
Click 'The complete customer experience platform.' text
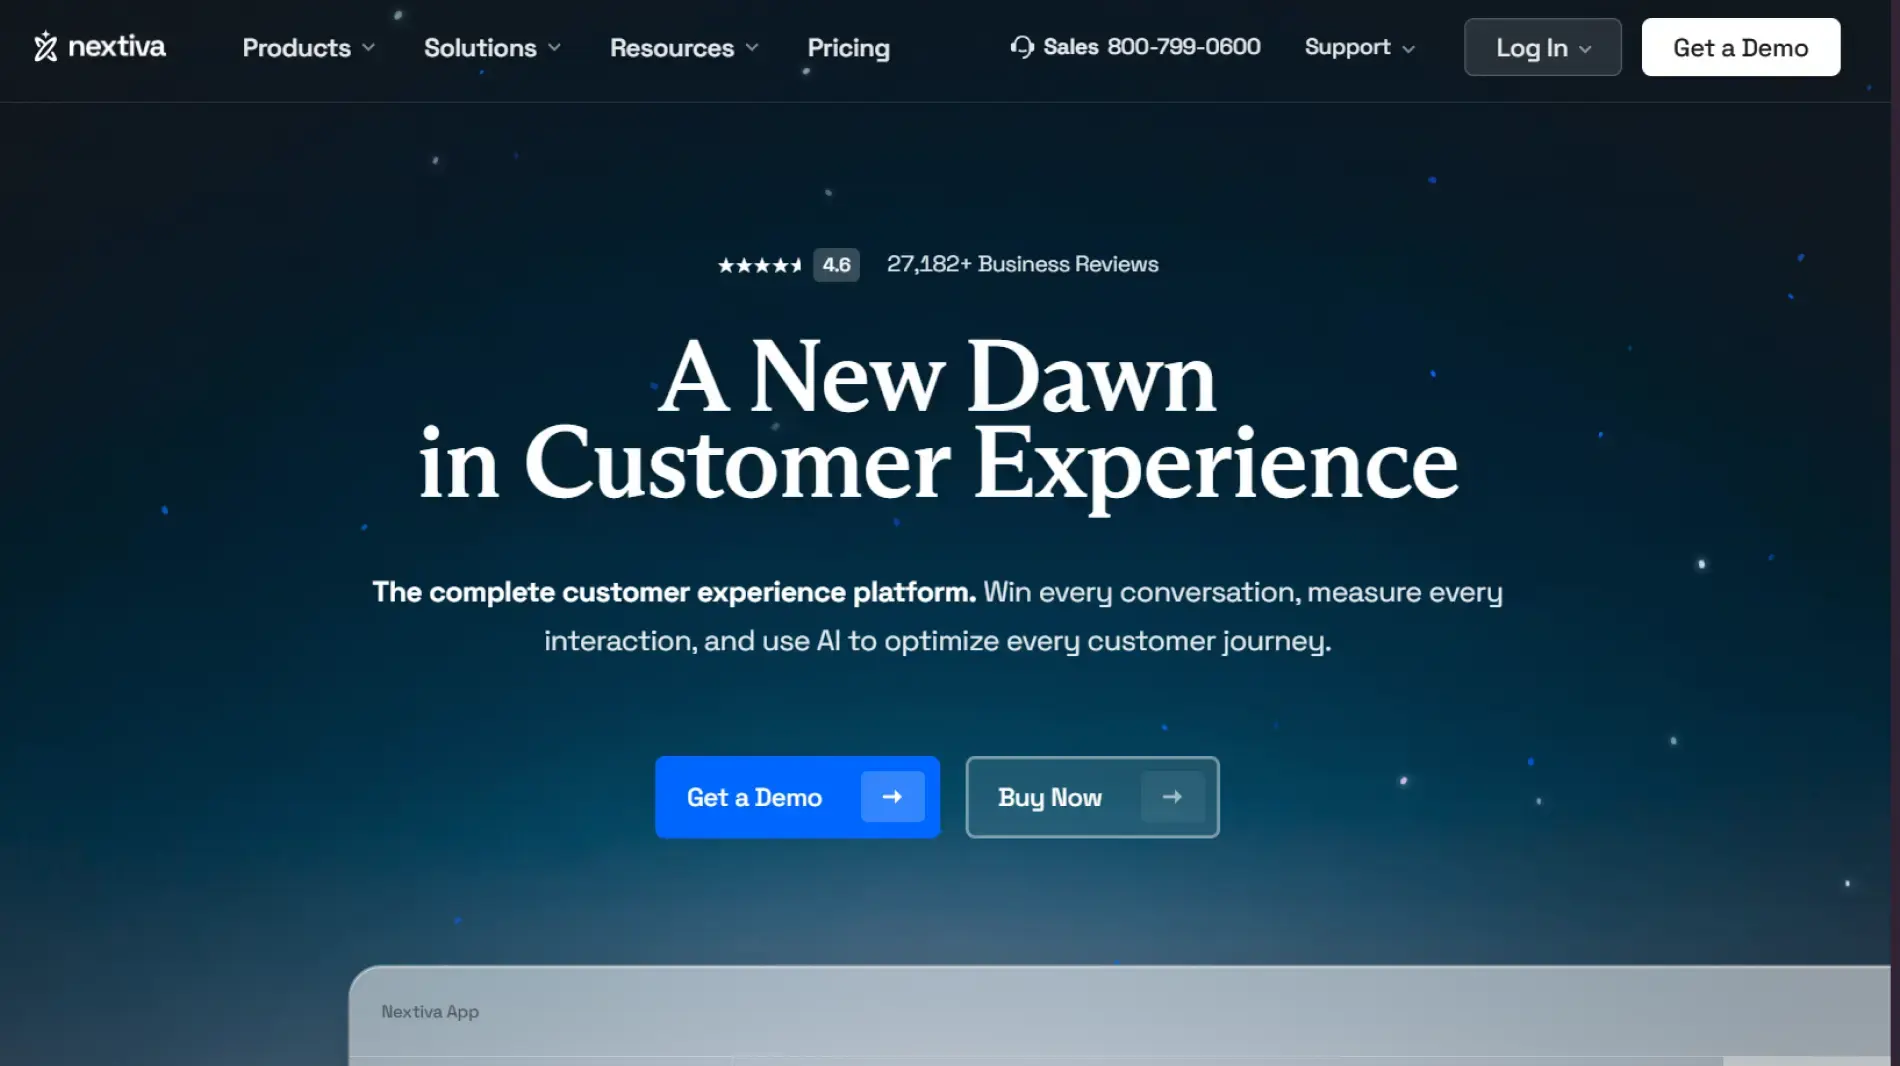[674, 592]
